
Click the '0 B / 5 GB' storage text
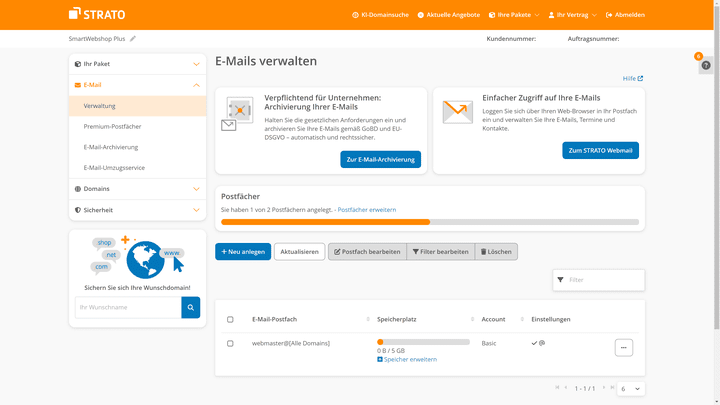(x=391, y=351)
